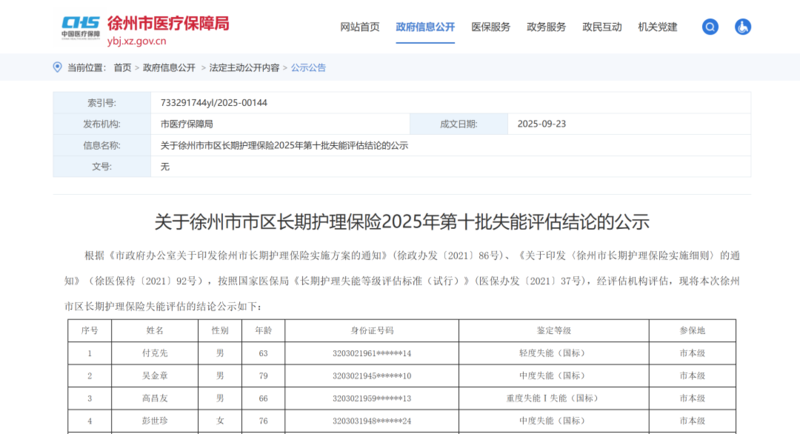This screenshot has width=800, height=434.
Task: Go to 政务服务 section
Action: click(x=546, y=27)
